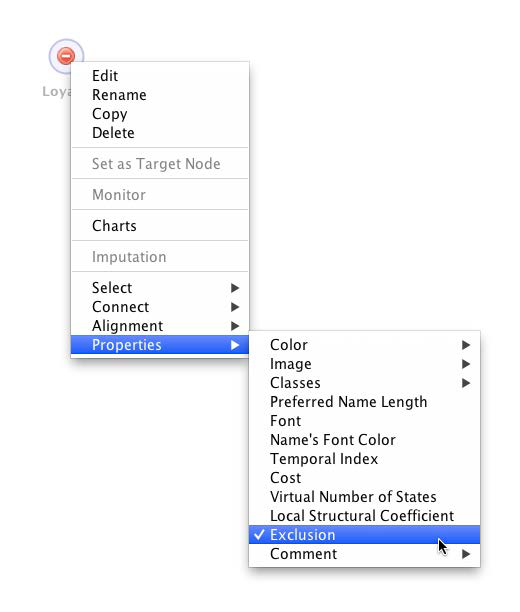Image resolution: width=520 pixels, height=612 pixels.
Task: Expand the Connect submenu
Action: click(x=160, y=307)
